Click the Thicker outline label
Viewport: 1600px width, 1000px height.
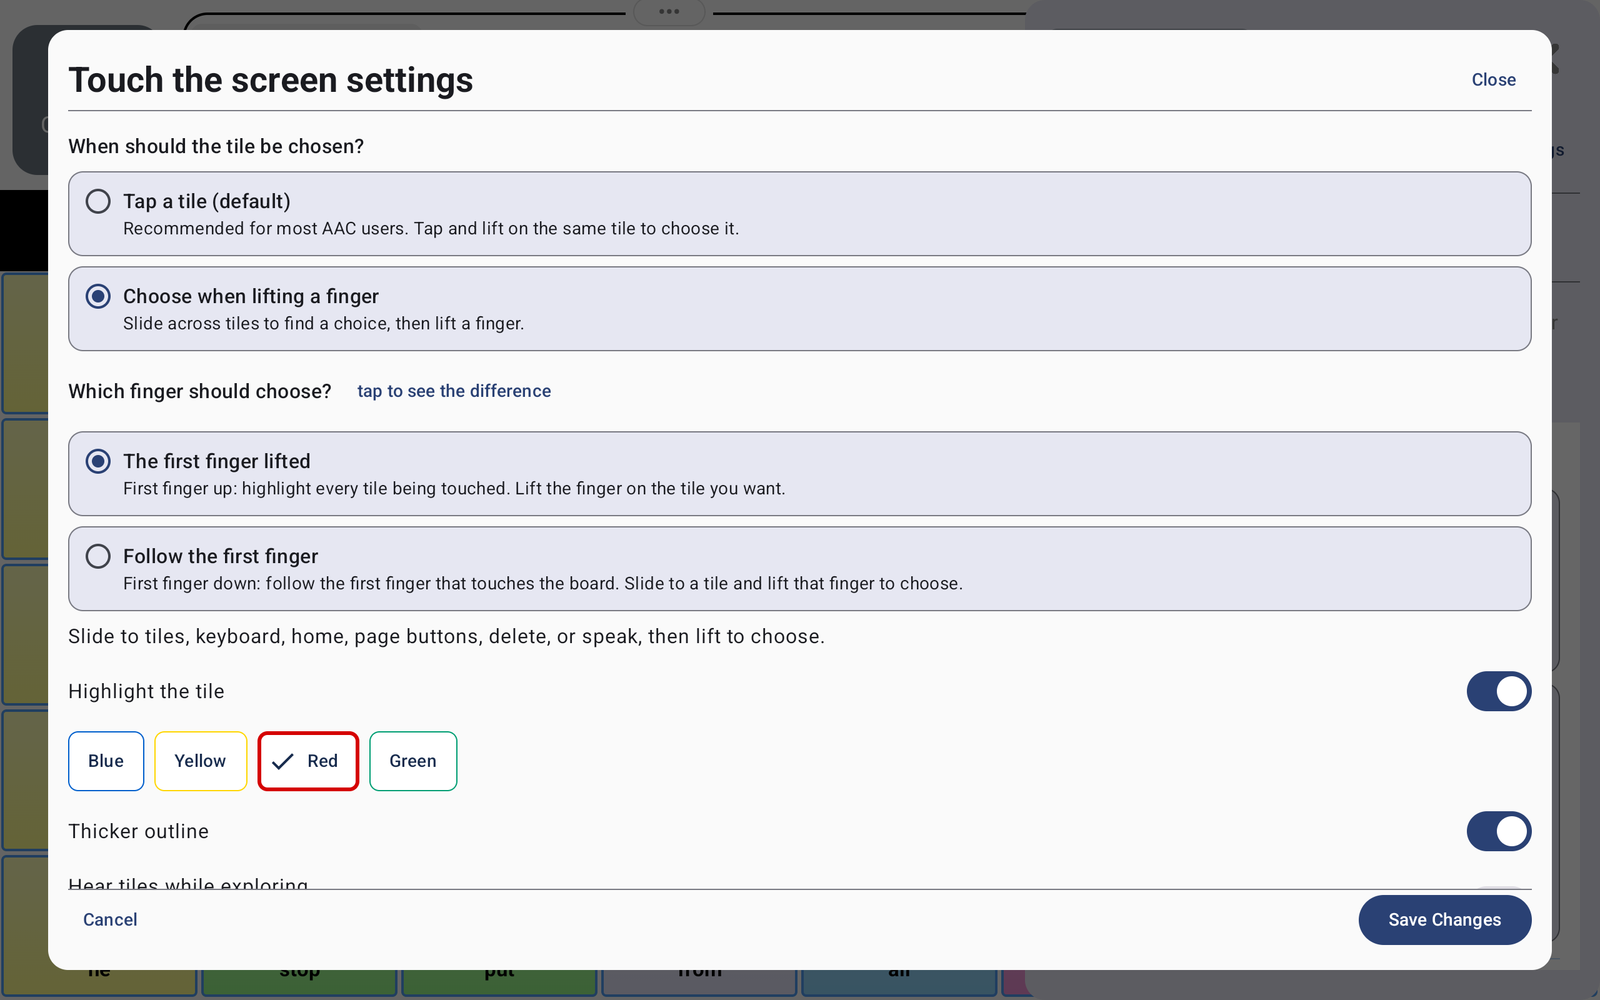[138, 832]
